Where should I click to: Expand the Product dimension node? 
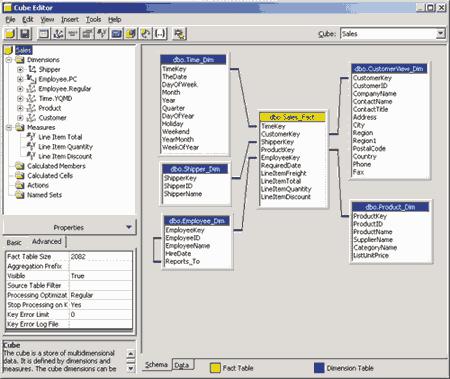click(20, 108)
